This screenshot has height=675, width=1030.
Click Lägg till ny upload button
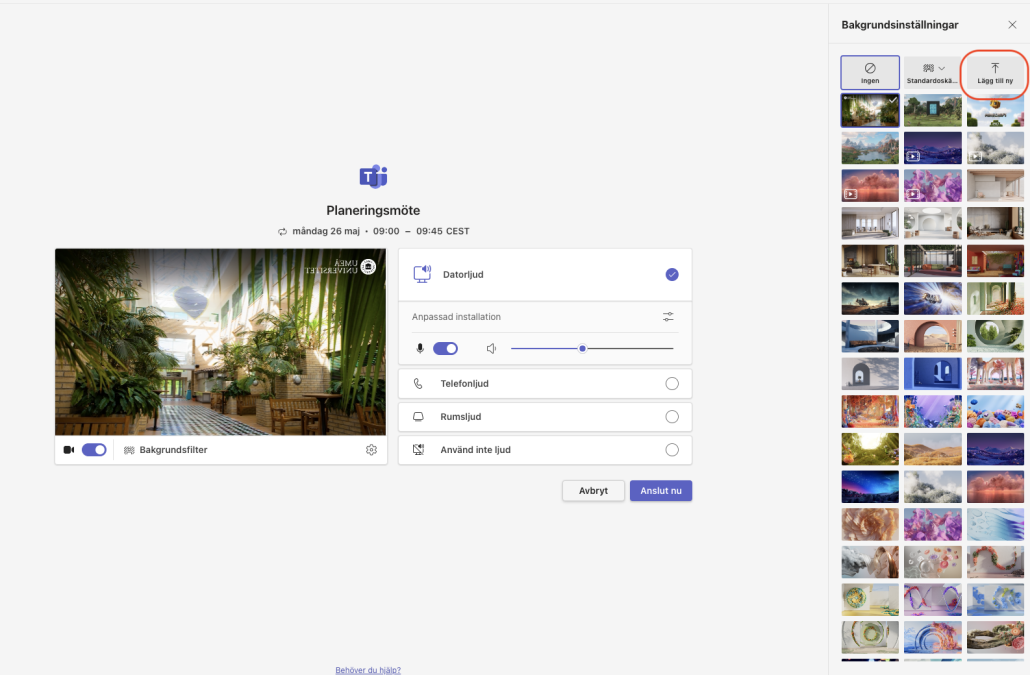[995, 72]
